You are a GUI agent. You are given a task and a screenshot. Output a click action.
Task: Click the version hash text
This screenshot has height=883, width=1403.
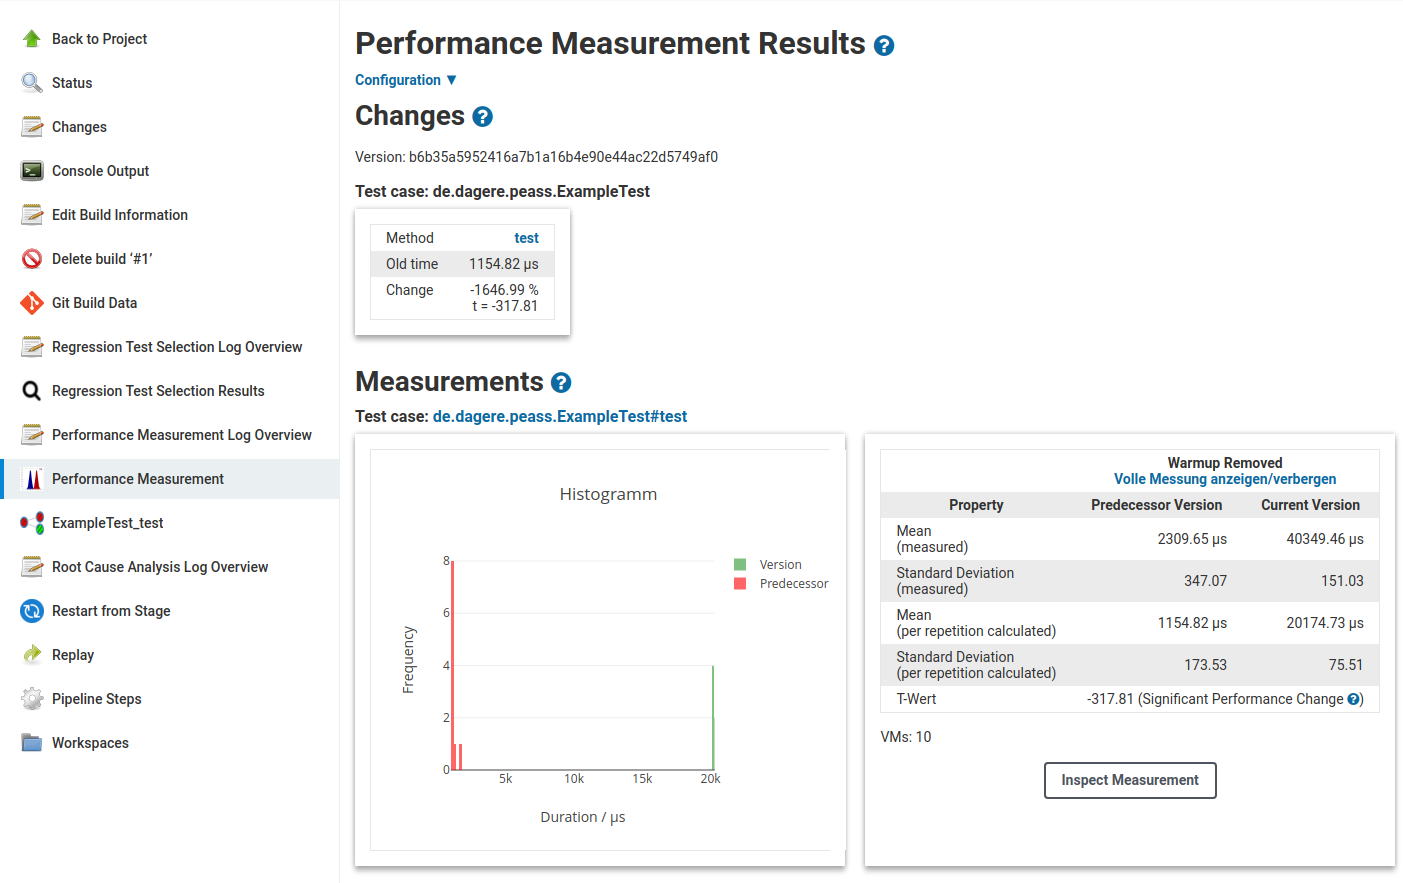coord(563,157)
